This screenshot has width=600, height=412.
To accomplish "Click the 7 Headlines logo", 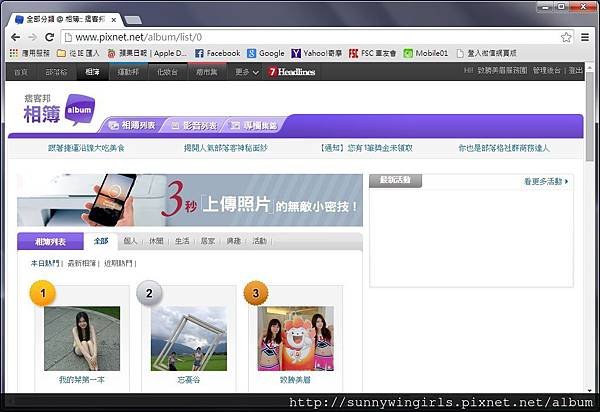I will tap(292, 72).
